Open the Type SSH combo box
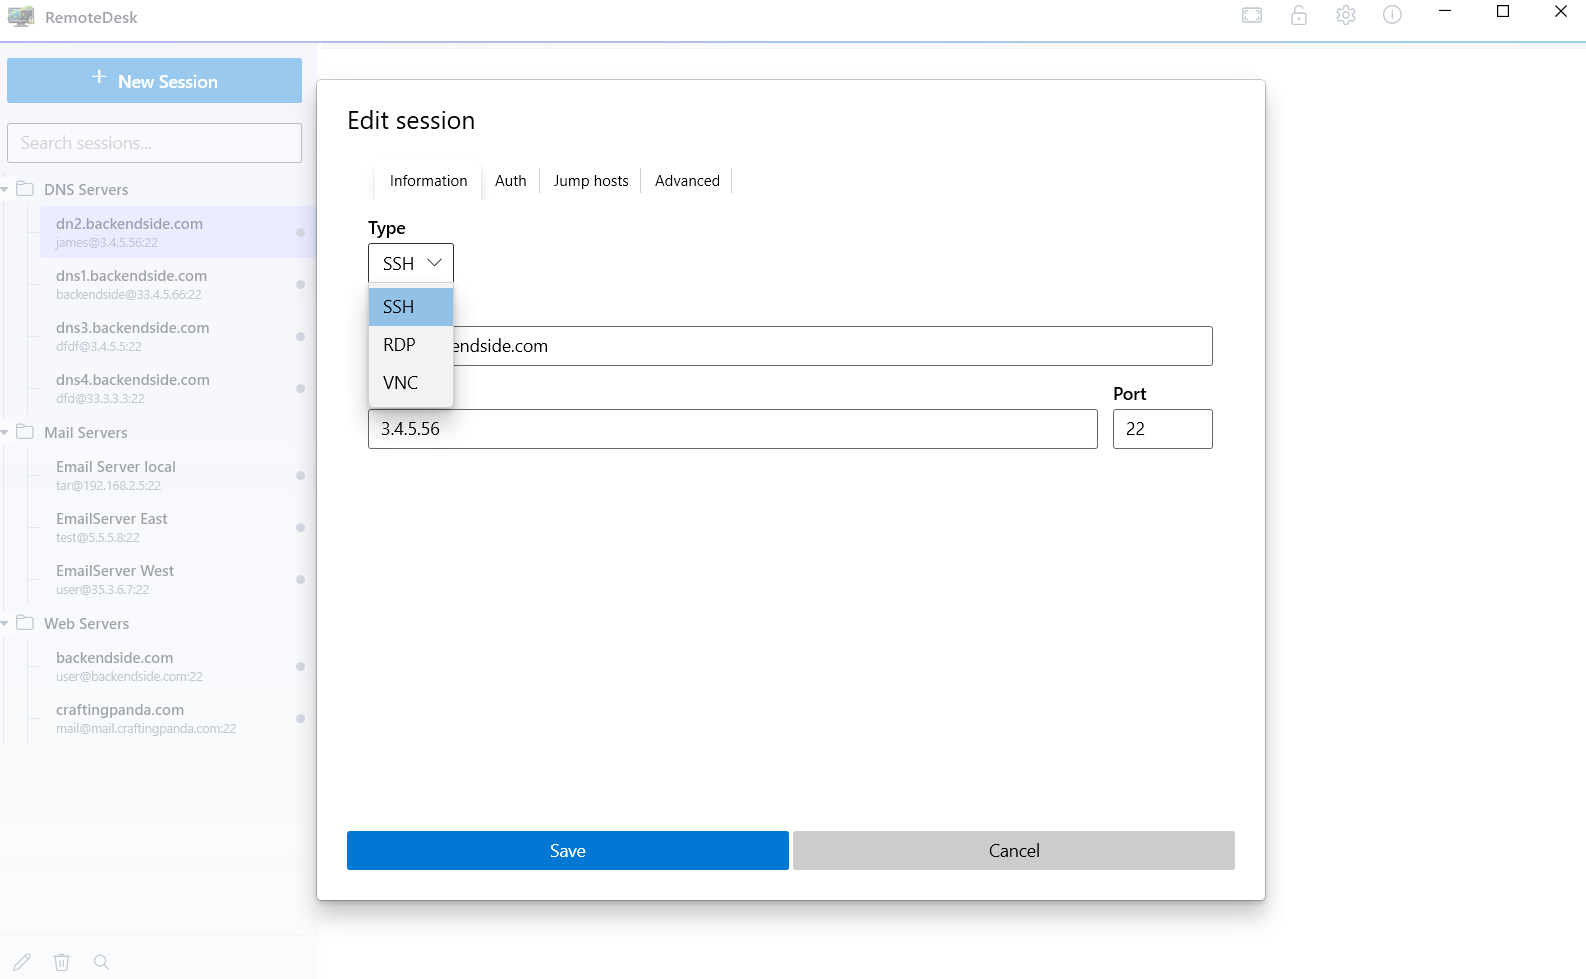 (x=411, y=263)
